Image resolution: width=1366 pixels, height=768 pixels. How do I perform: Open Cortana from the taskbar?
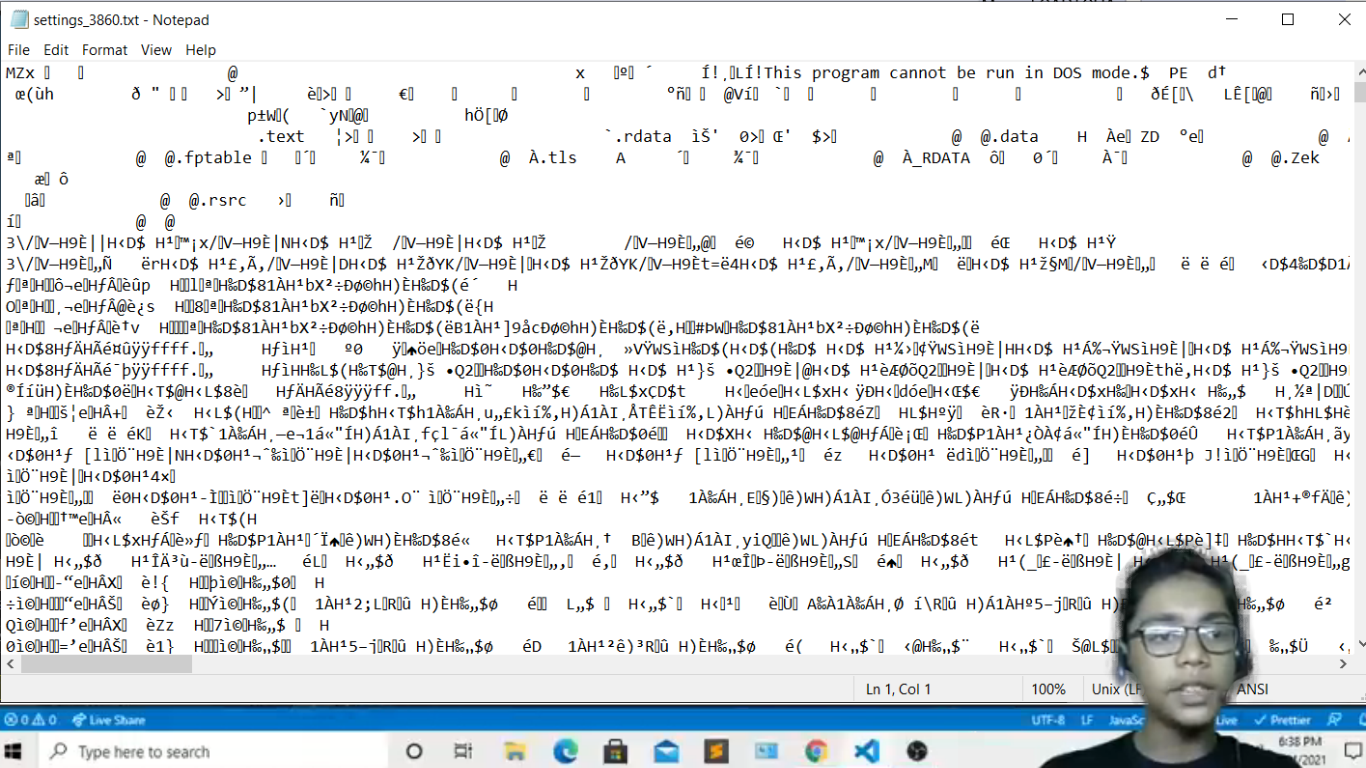[x=414, y=751]
